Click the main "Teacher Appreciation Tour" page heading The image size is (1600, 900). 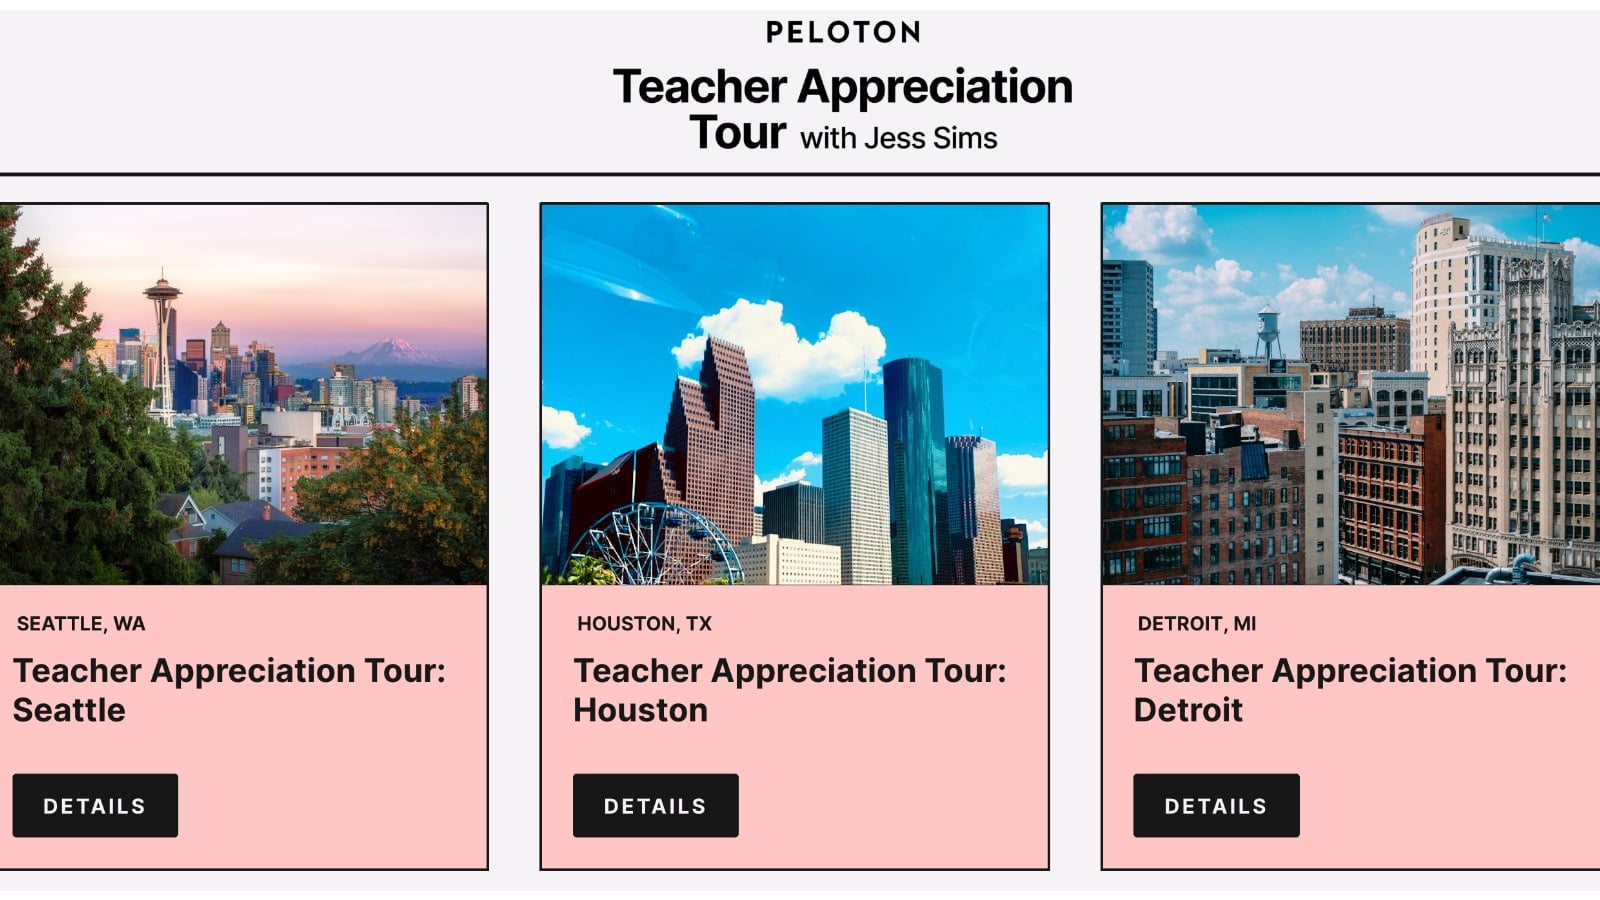pos(842,88)
